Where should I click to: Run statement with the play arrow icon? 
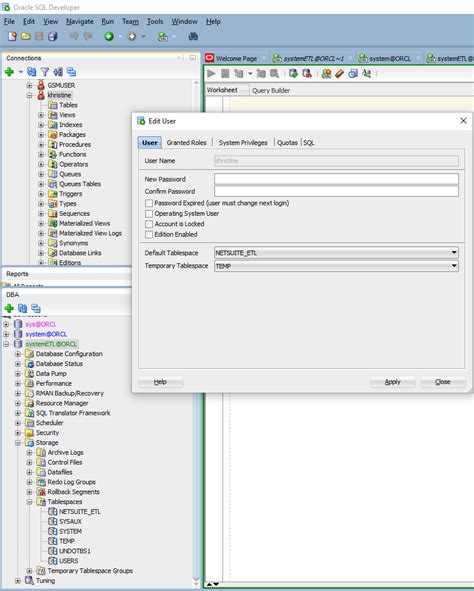pyautogui.click(x=211, y=73)
